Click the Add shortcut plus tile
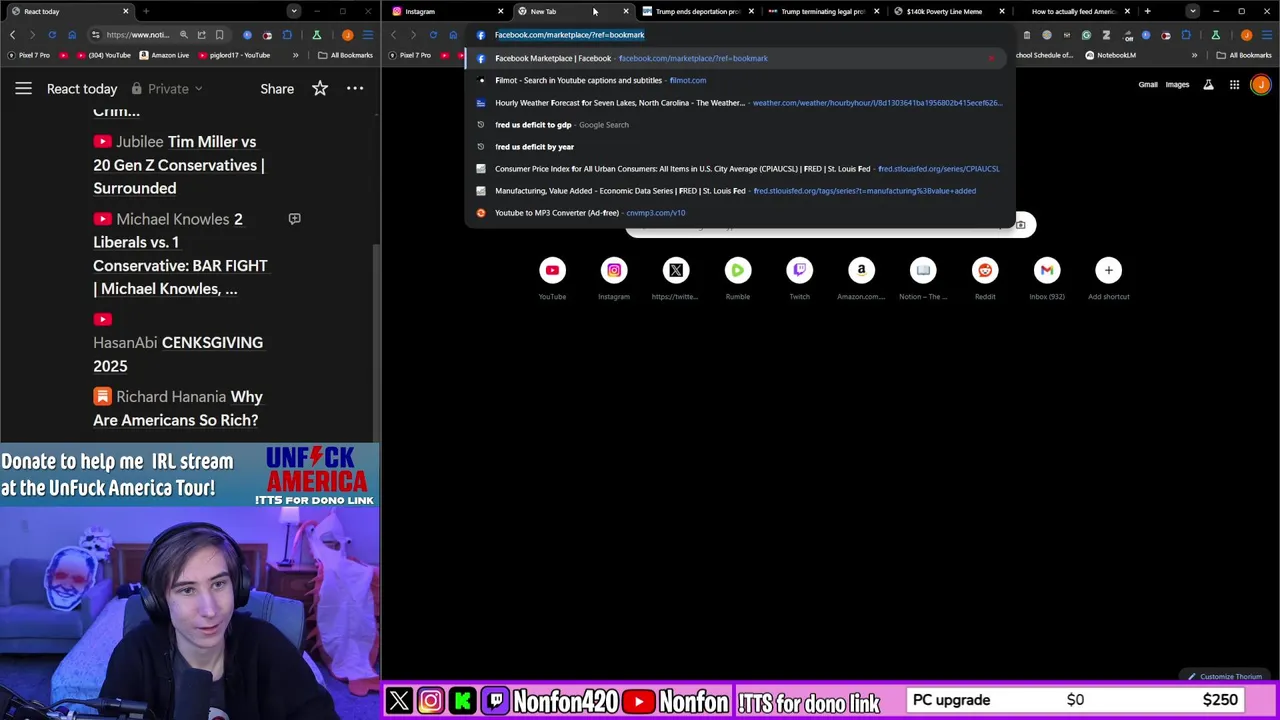 [1108, 277]
